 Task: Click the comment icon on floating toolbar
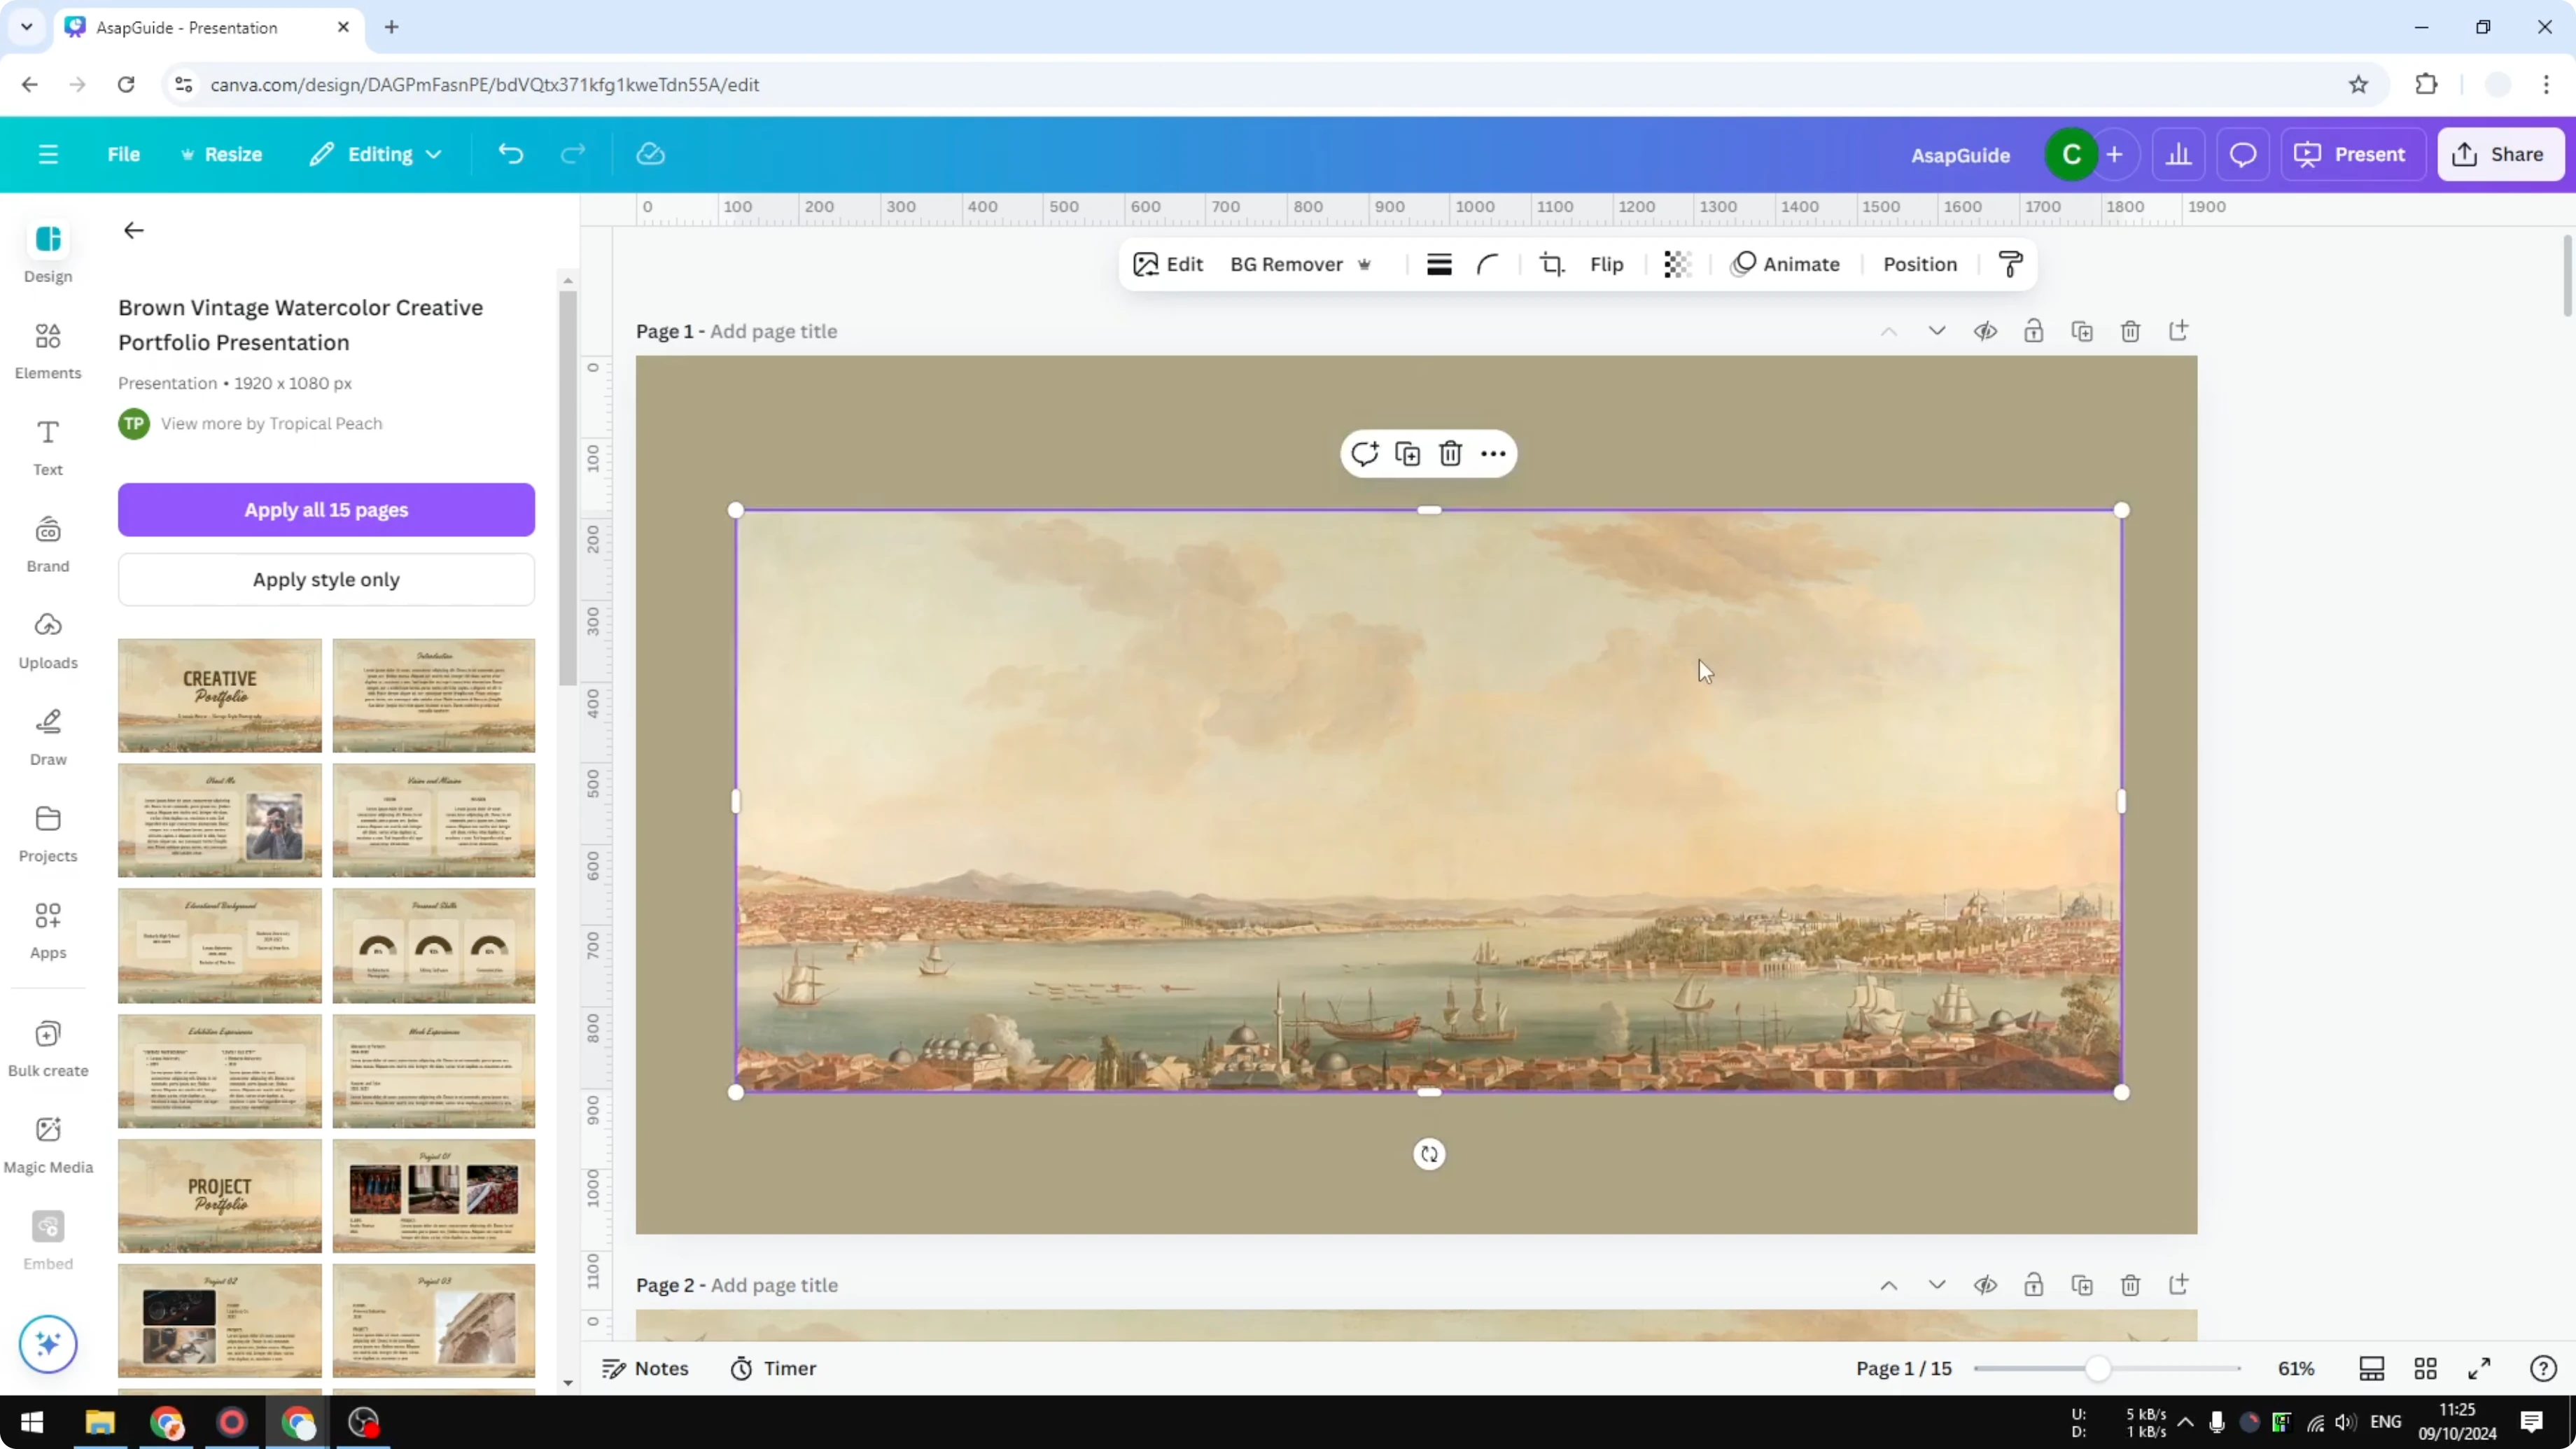pos(1365,454)
